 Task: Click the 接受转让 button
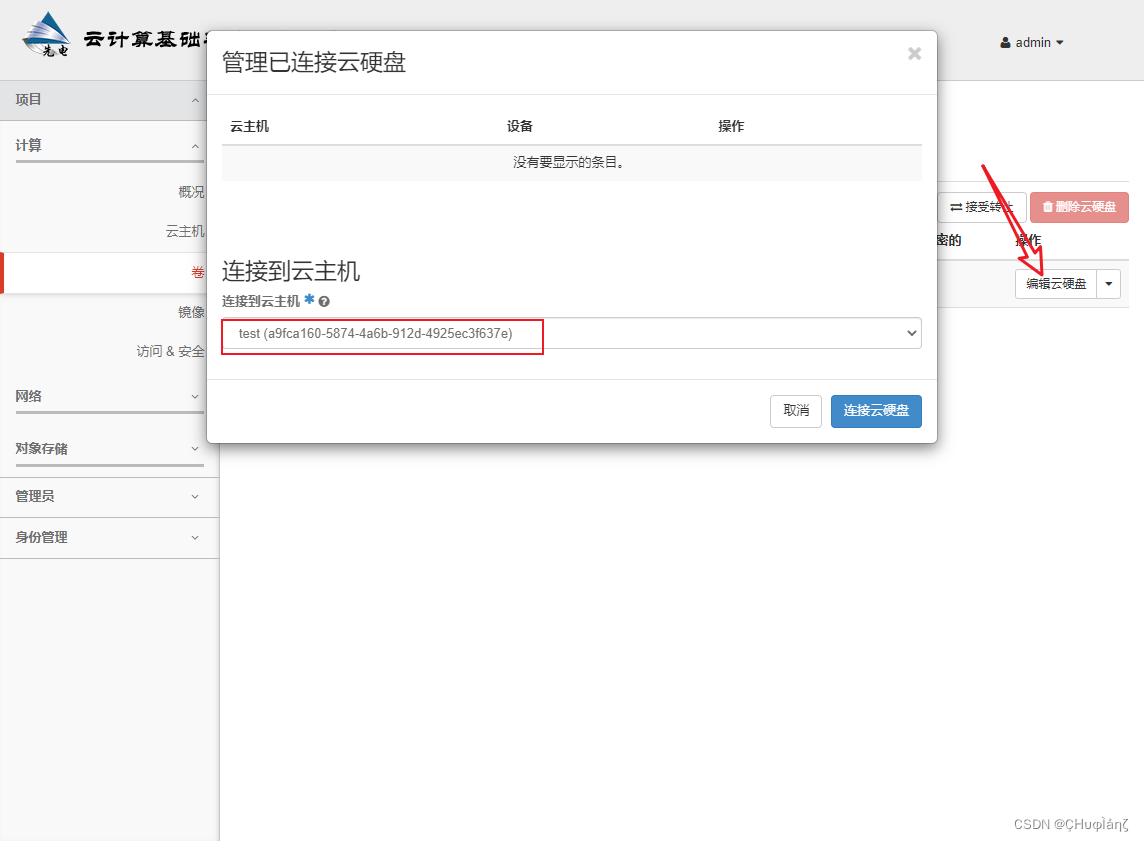[982, 207]
